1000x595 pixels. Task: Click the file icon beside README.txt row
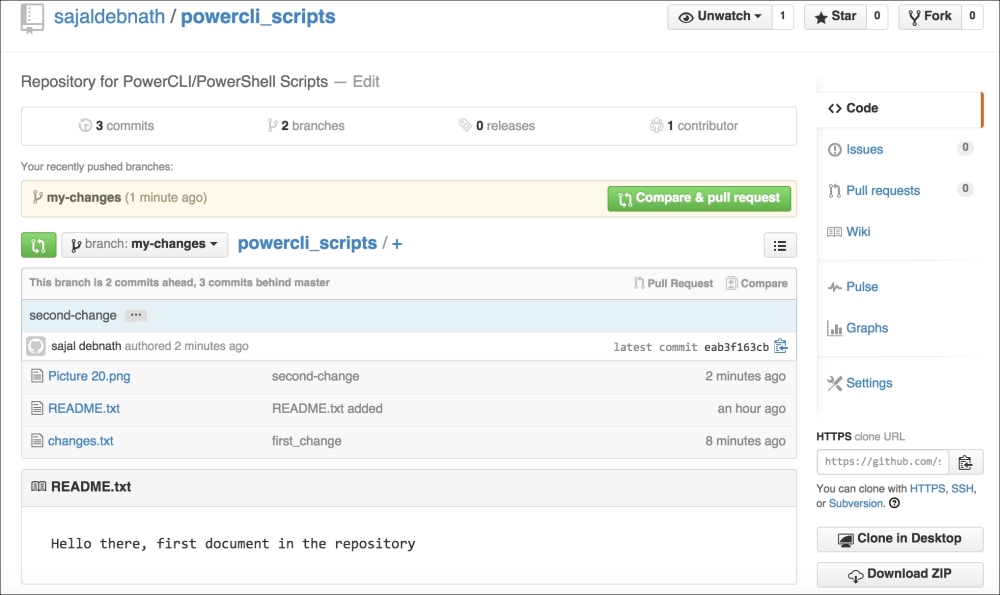coord(37,408)
